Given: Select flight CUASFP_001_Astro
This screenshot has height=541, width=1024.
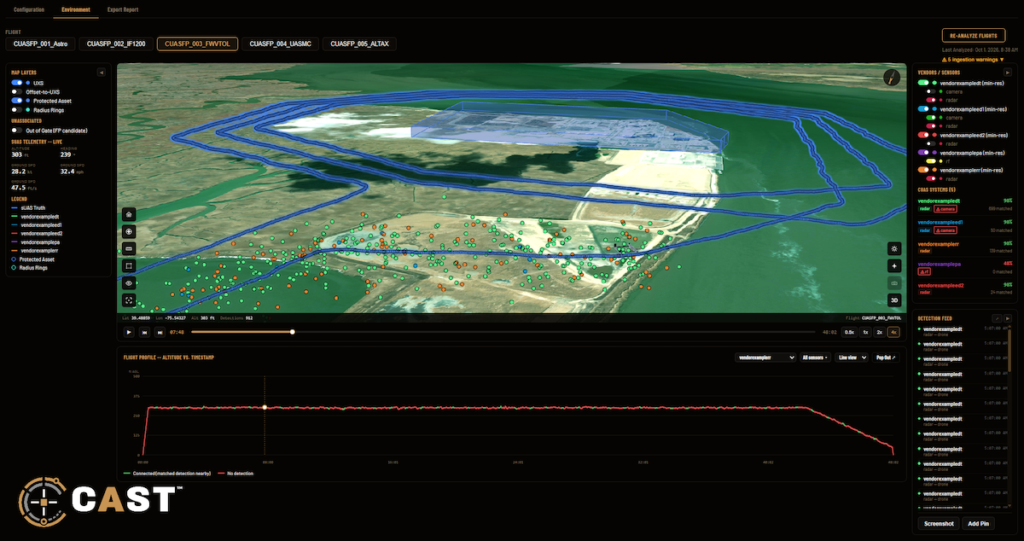Looking at the screenshot, I should click(40, 44).
